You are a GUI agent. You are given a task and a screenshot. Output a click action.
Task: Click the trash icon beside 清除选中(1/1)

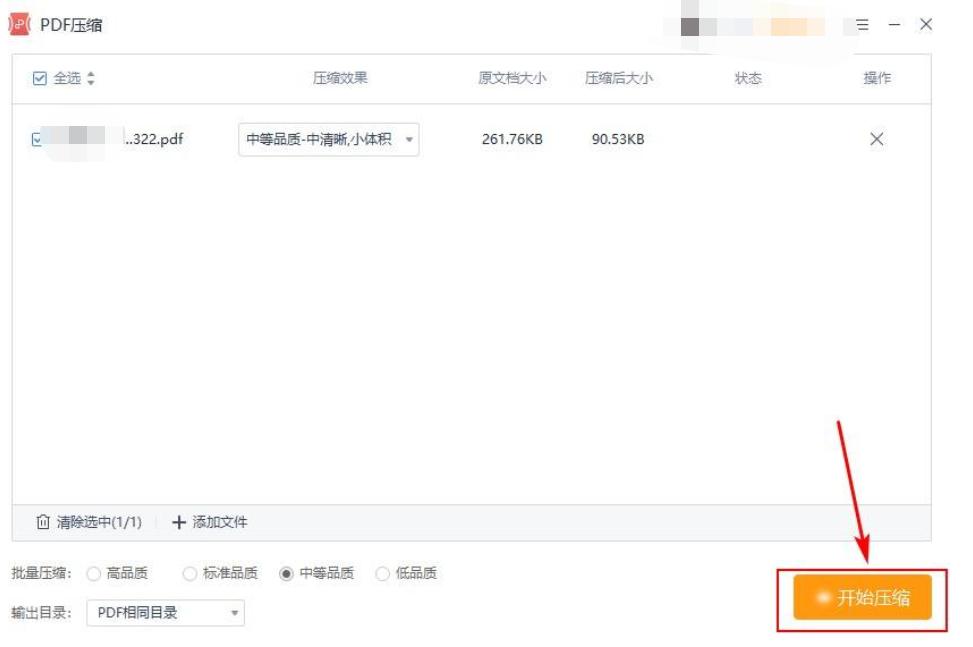(x=44, y=521)
